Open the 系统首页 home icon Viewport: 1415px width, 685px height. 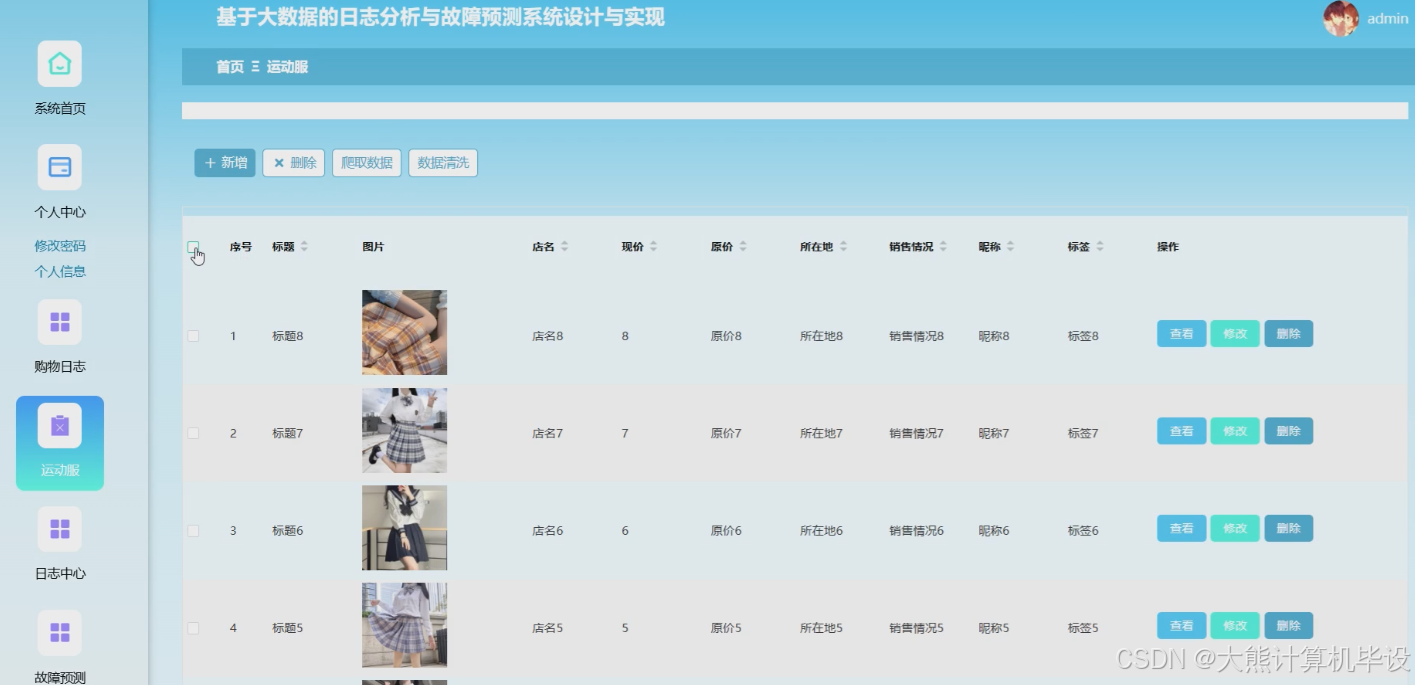coord(60,64)
